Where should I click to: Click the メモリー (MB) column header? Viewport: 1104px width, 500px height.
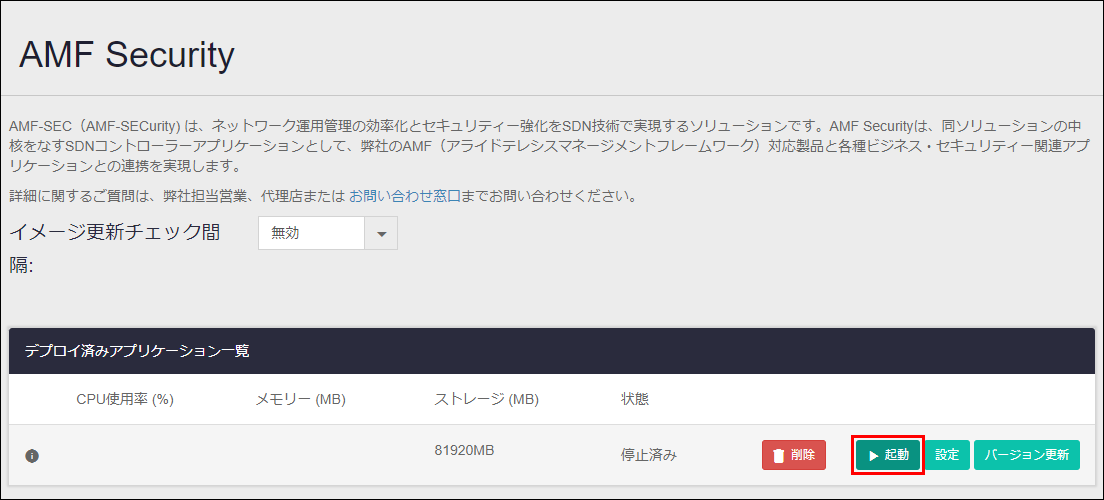click(x=300, y=399)
